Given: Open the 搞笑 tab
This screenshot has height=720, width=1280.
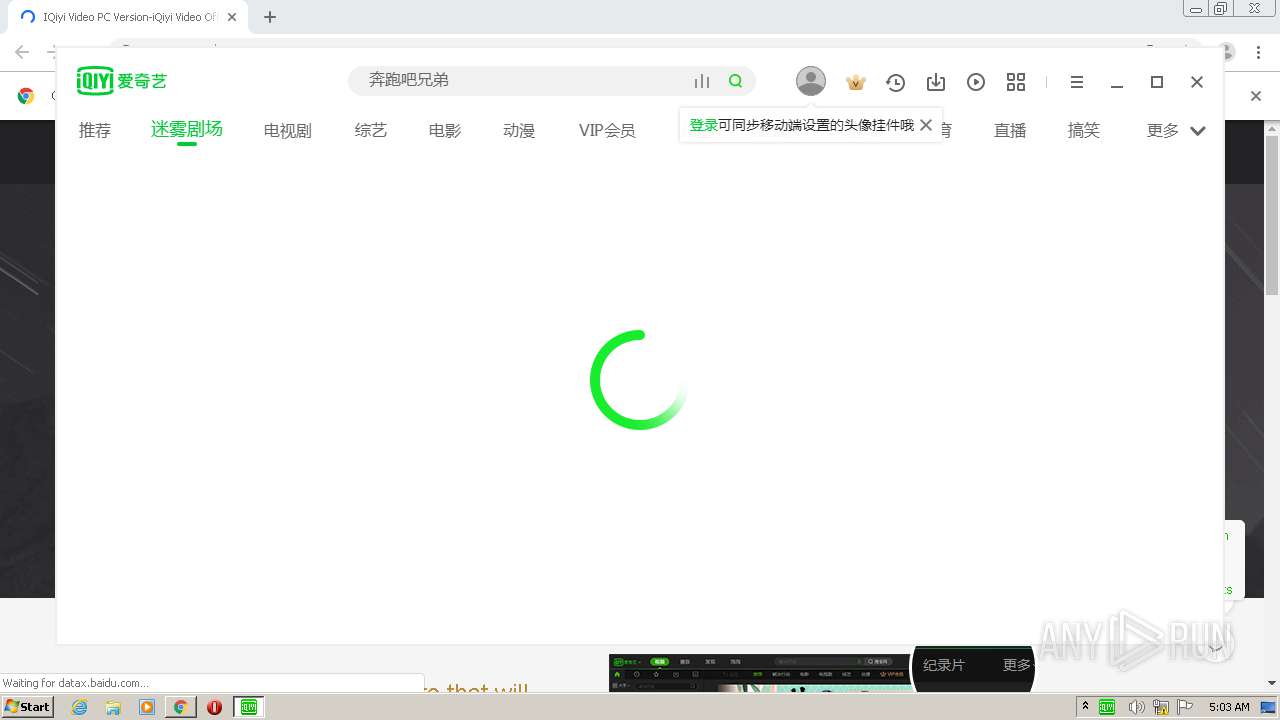Looking at the screenshot, I should click(x=1084, y=130).
